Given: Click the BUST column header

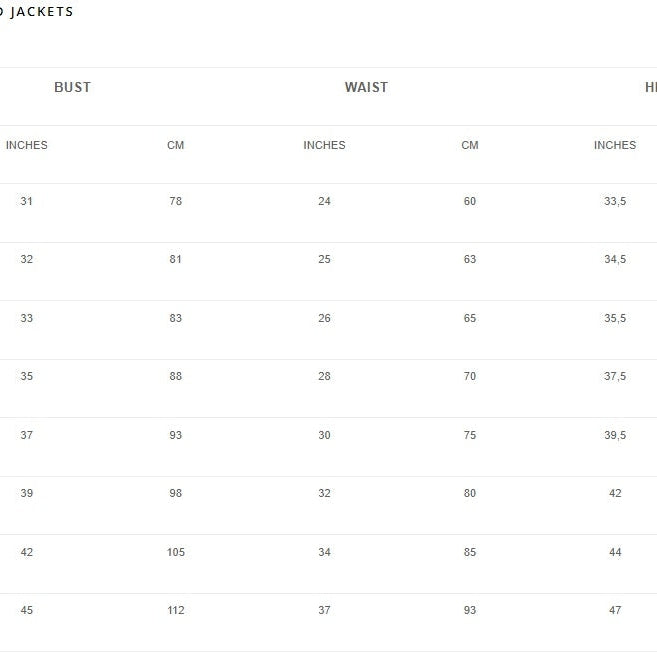Looking at the screenshot, I should (72, 87).
